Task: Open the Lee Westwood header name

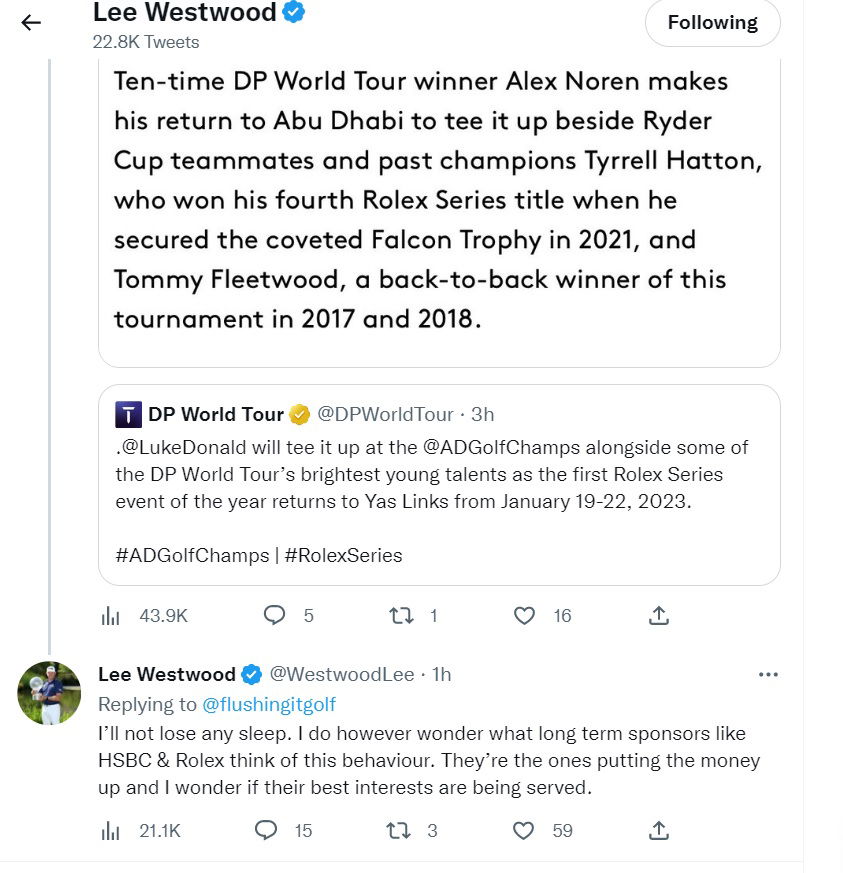Action: coord(184,13)
